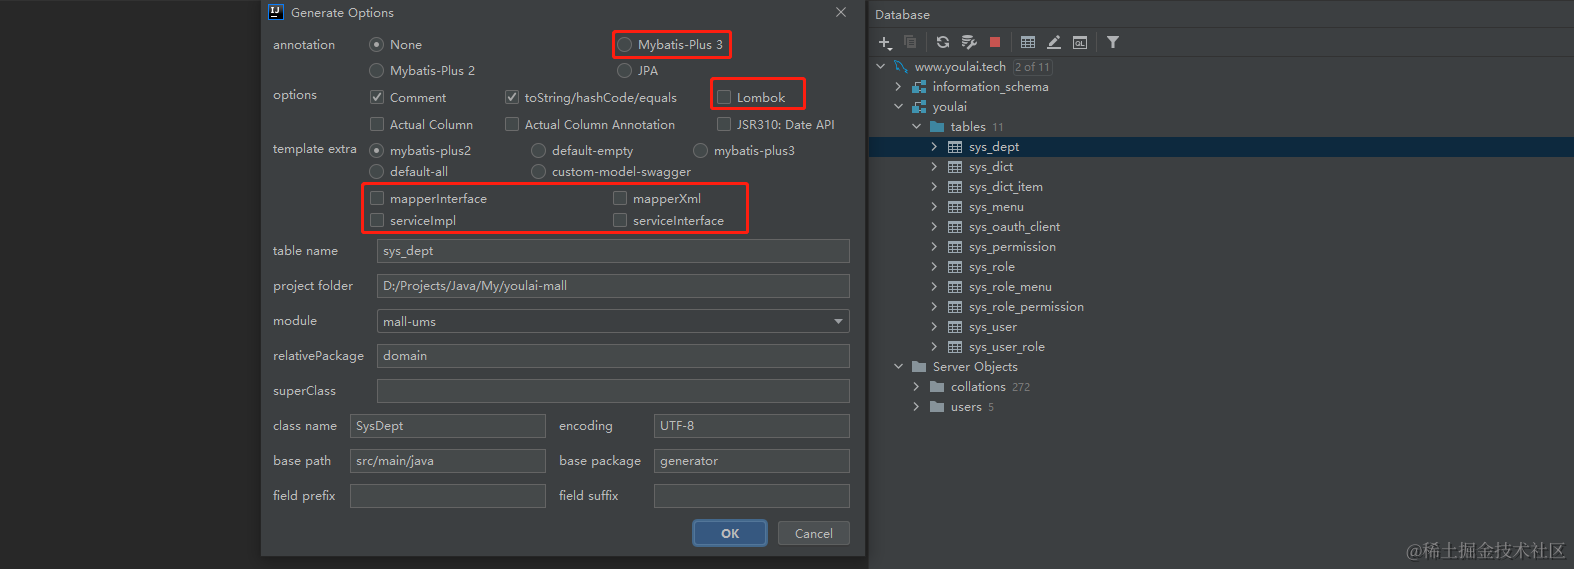Click the OK button

coord(730,533)
